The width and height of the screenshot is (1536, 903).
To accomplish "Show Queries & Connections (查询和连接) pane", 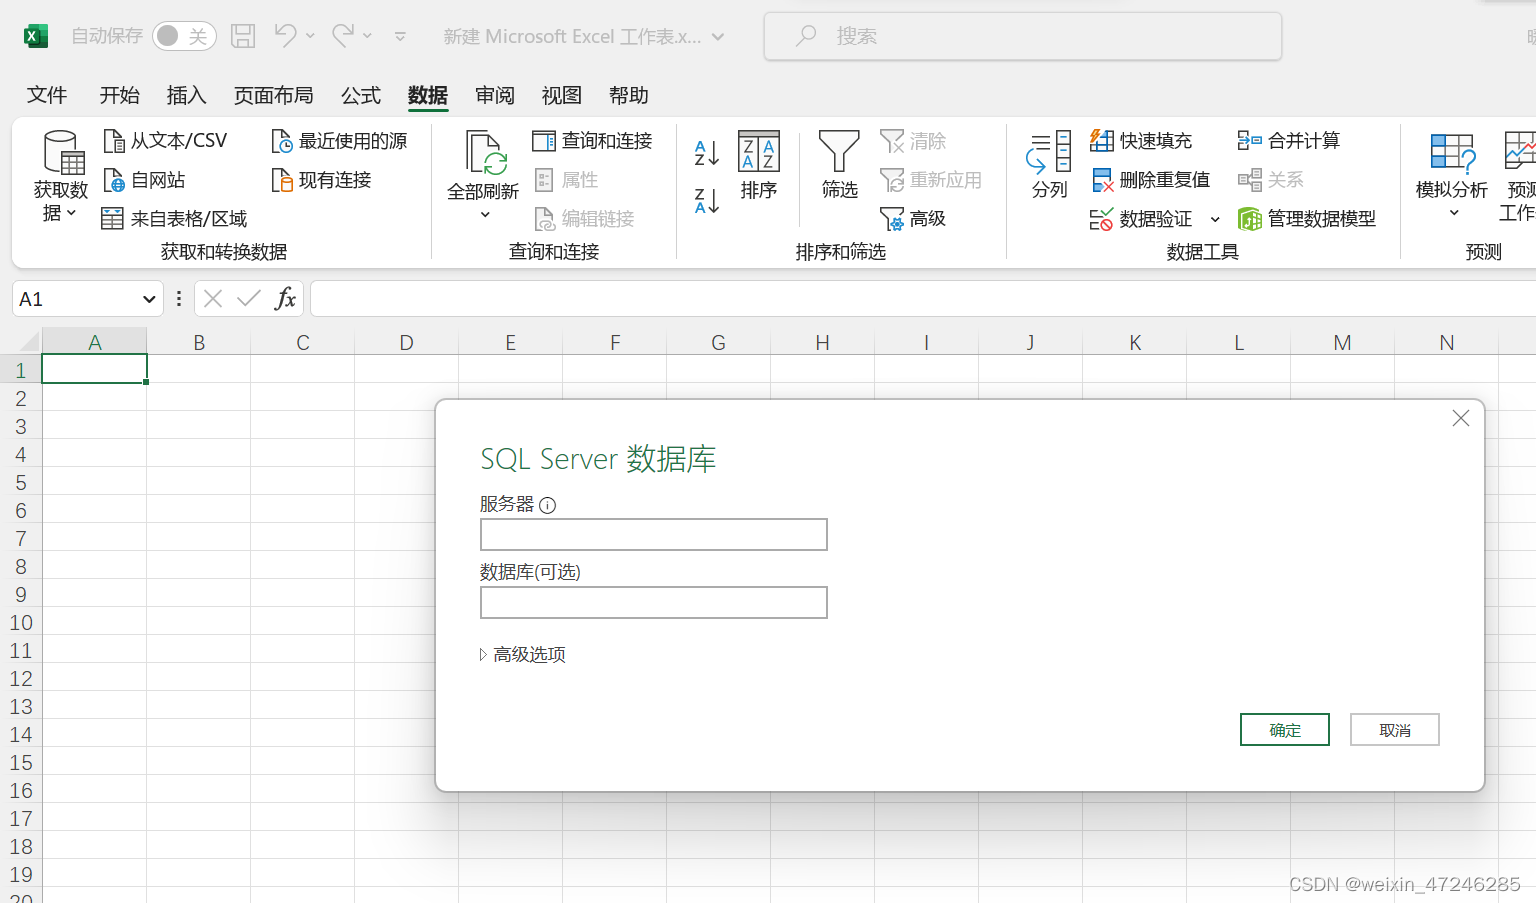I will (593, 141).
